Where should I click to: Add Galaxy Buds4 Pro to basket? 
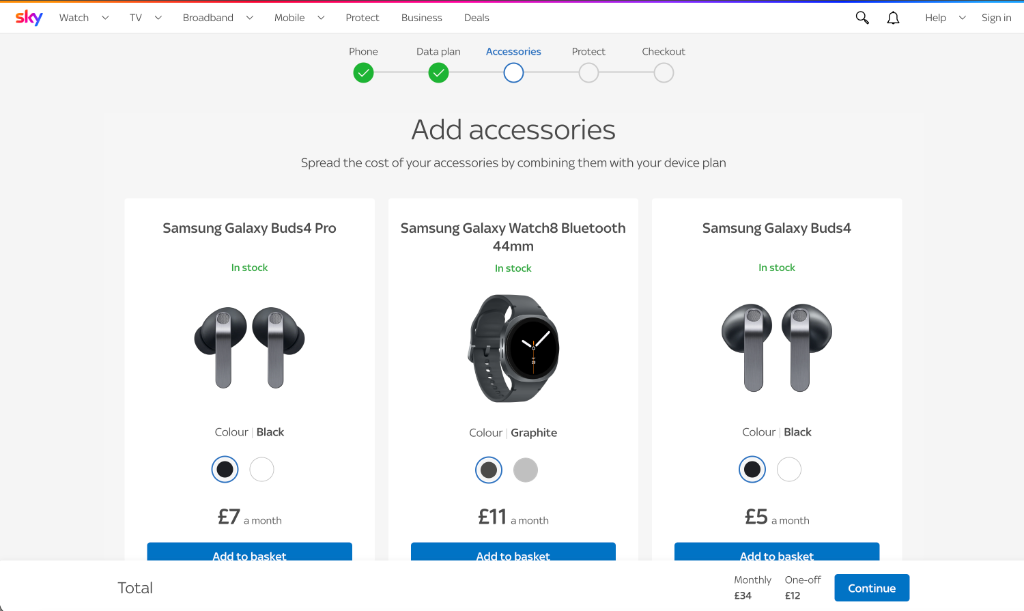click(249, 552)
